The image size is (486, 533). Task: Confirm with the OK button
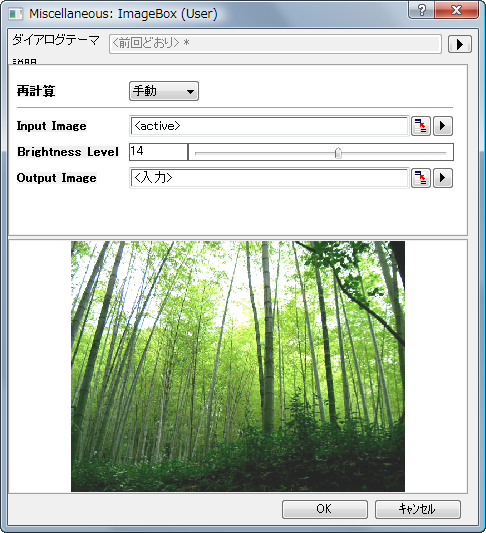[325, 509]
